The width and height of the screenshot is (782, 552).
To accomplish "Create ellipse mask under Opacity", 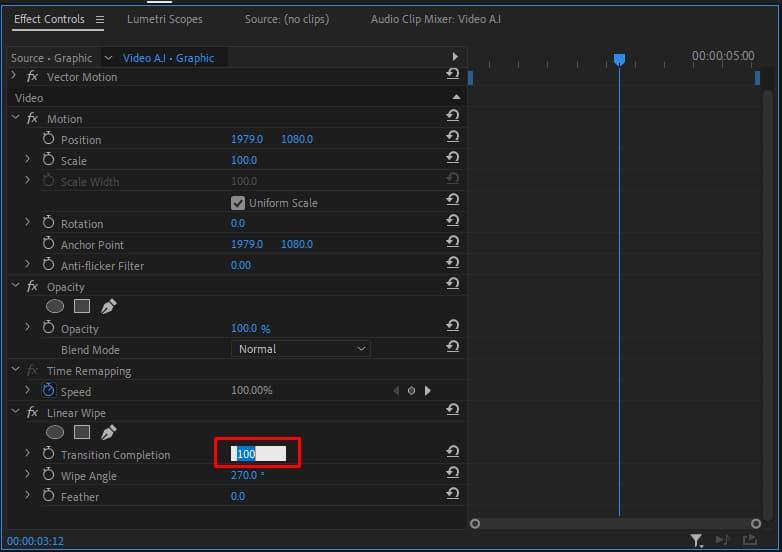I will 55,307.
